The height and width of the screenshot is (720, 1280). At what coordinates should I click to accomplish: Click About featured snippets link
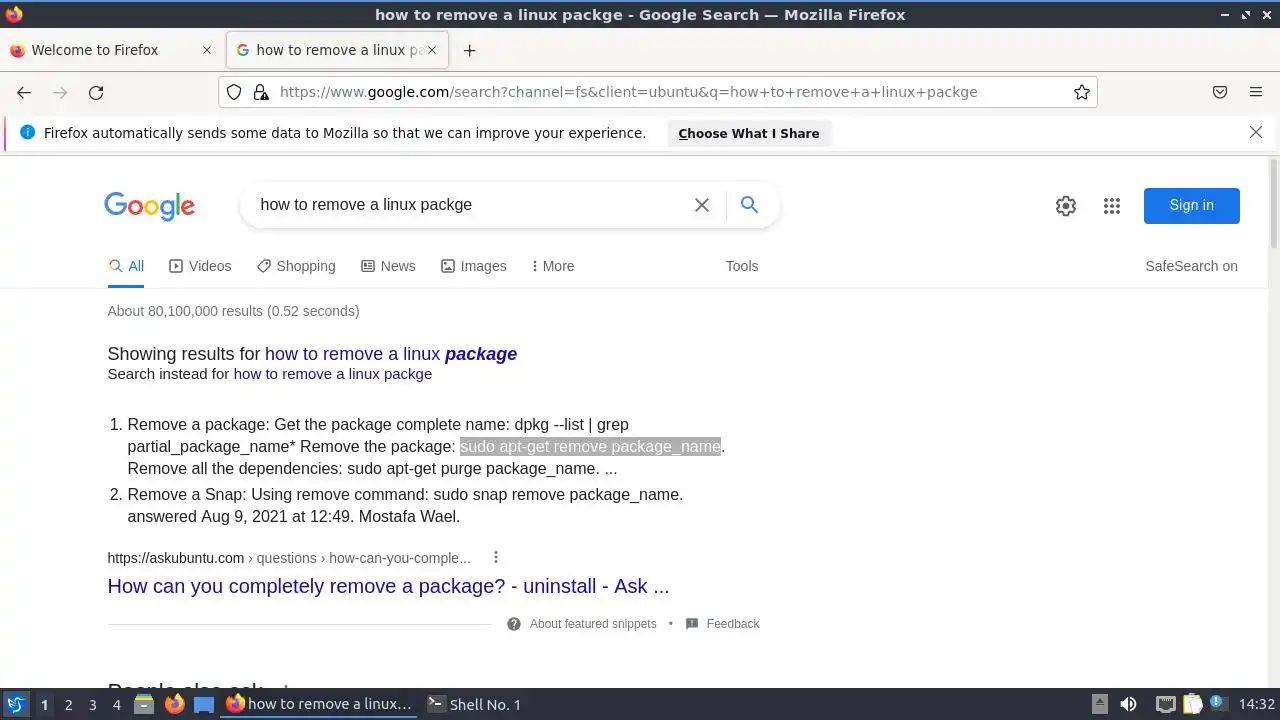coord(593,624)
